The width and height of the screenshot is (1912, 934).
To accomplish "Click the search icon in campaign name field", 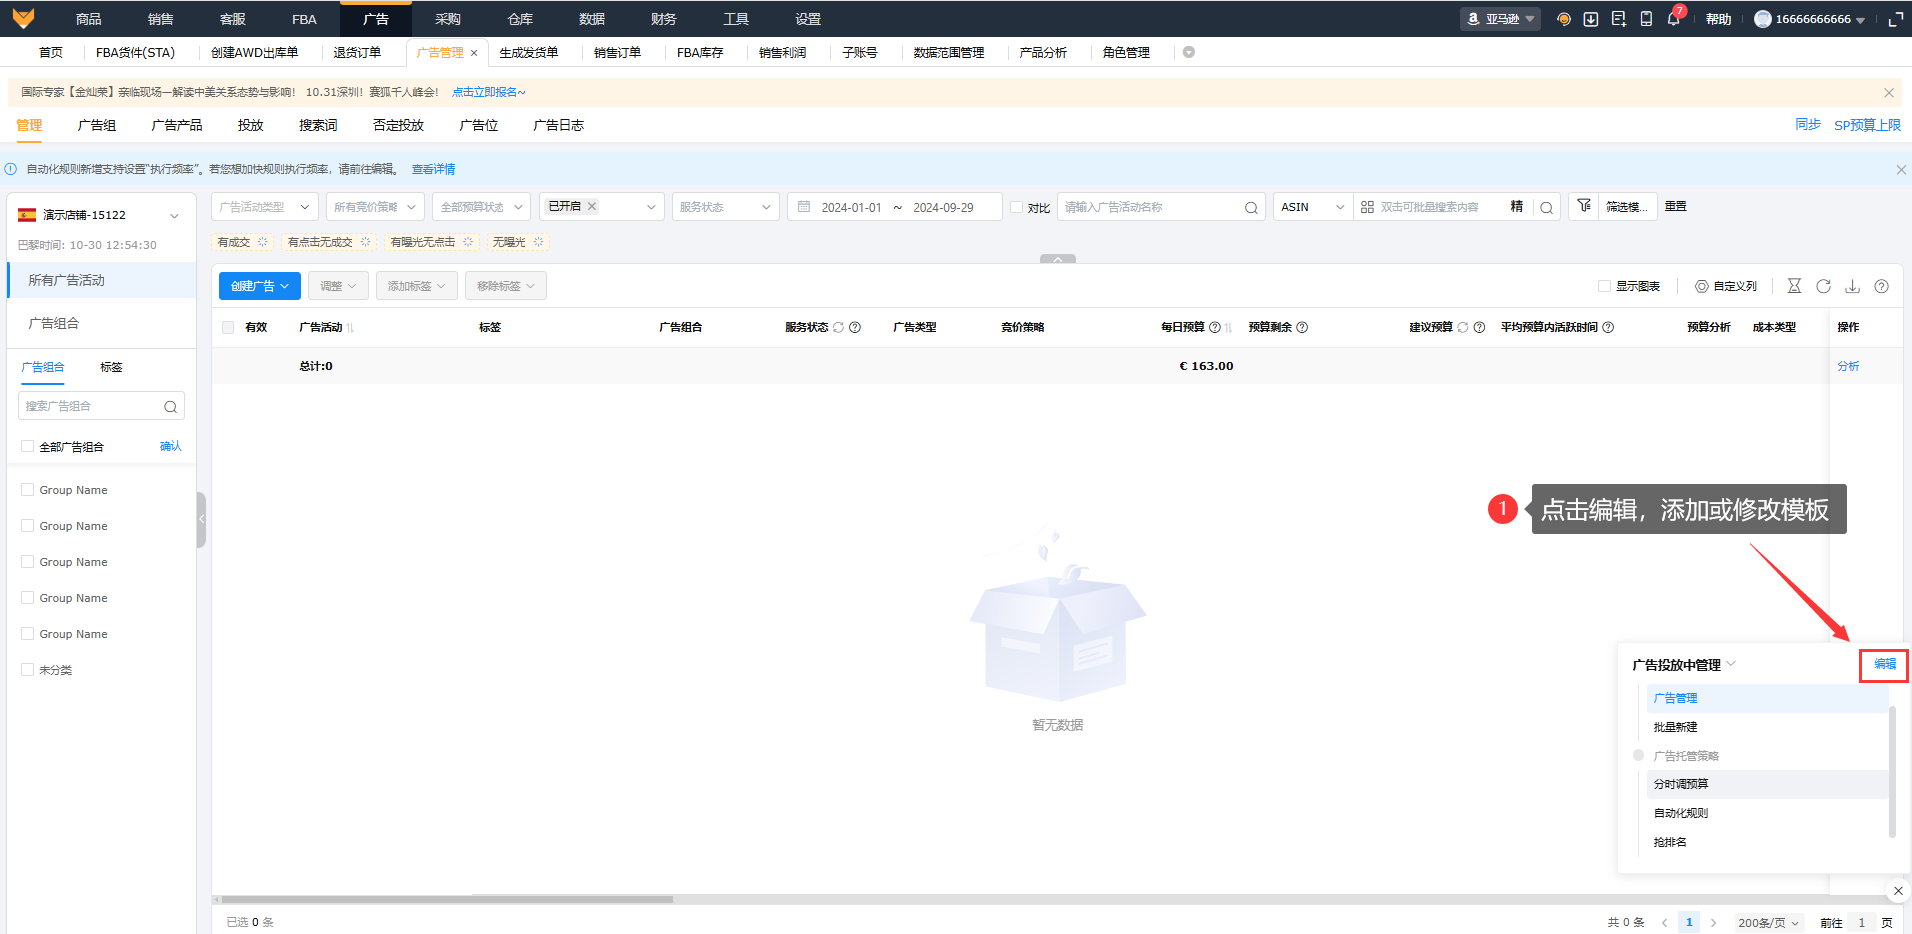I will pos(1251,207).
